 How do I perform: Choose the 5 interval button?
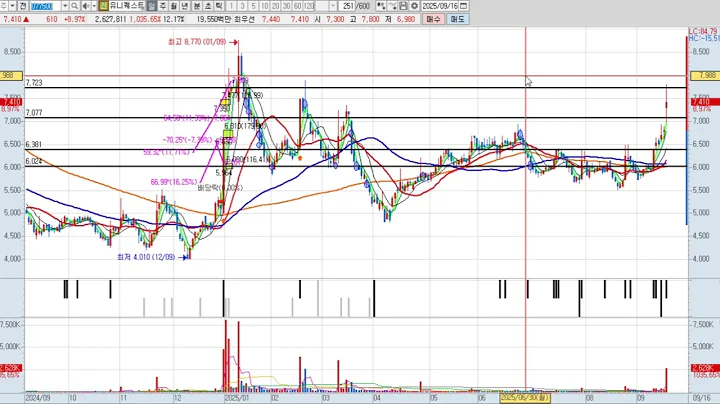click(253, 6)
